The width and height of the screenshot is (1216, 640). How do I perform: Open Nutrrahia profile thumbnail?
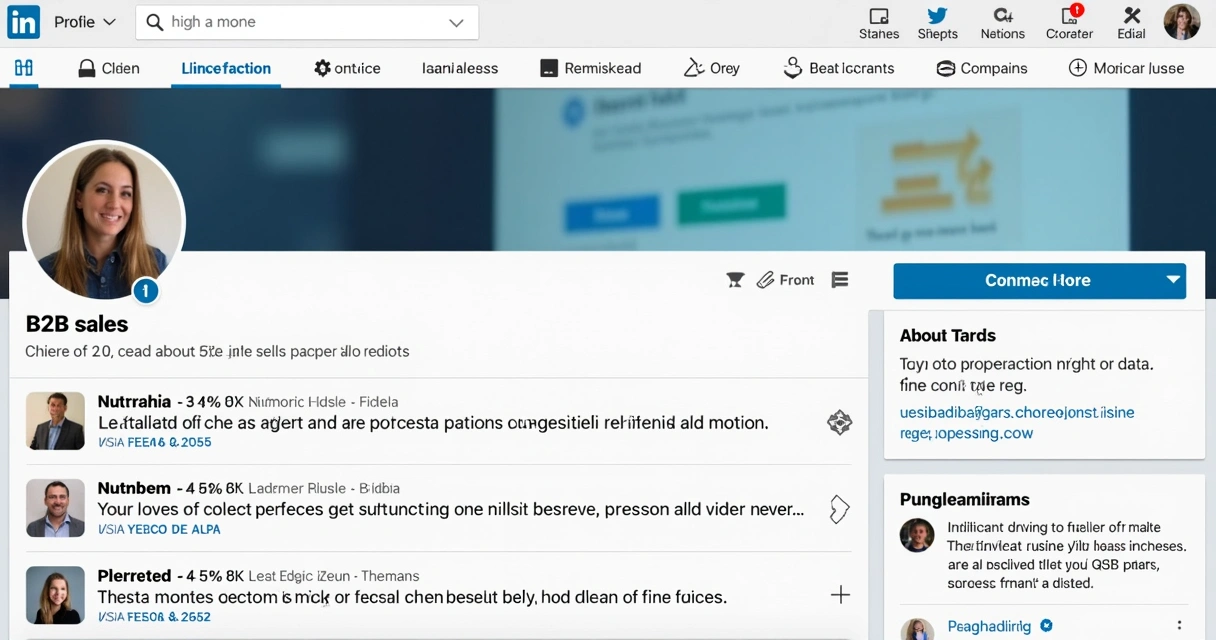(x=55, y=421)
